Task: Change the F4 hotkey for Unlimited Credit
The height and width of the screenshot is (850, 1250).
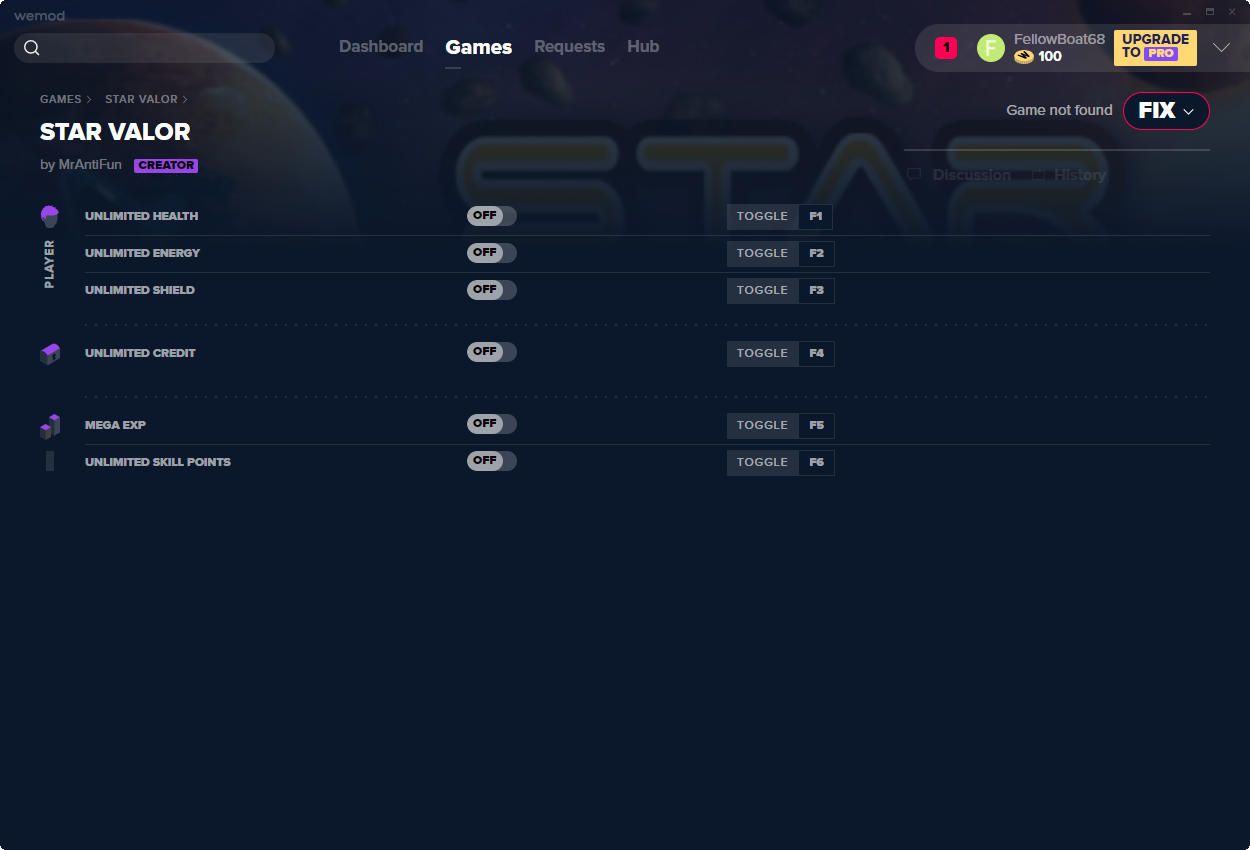Action: coord(816,354)
